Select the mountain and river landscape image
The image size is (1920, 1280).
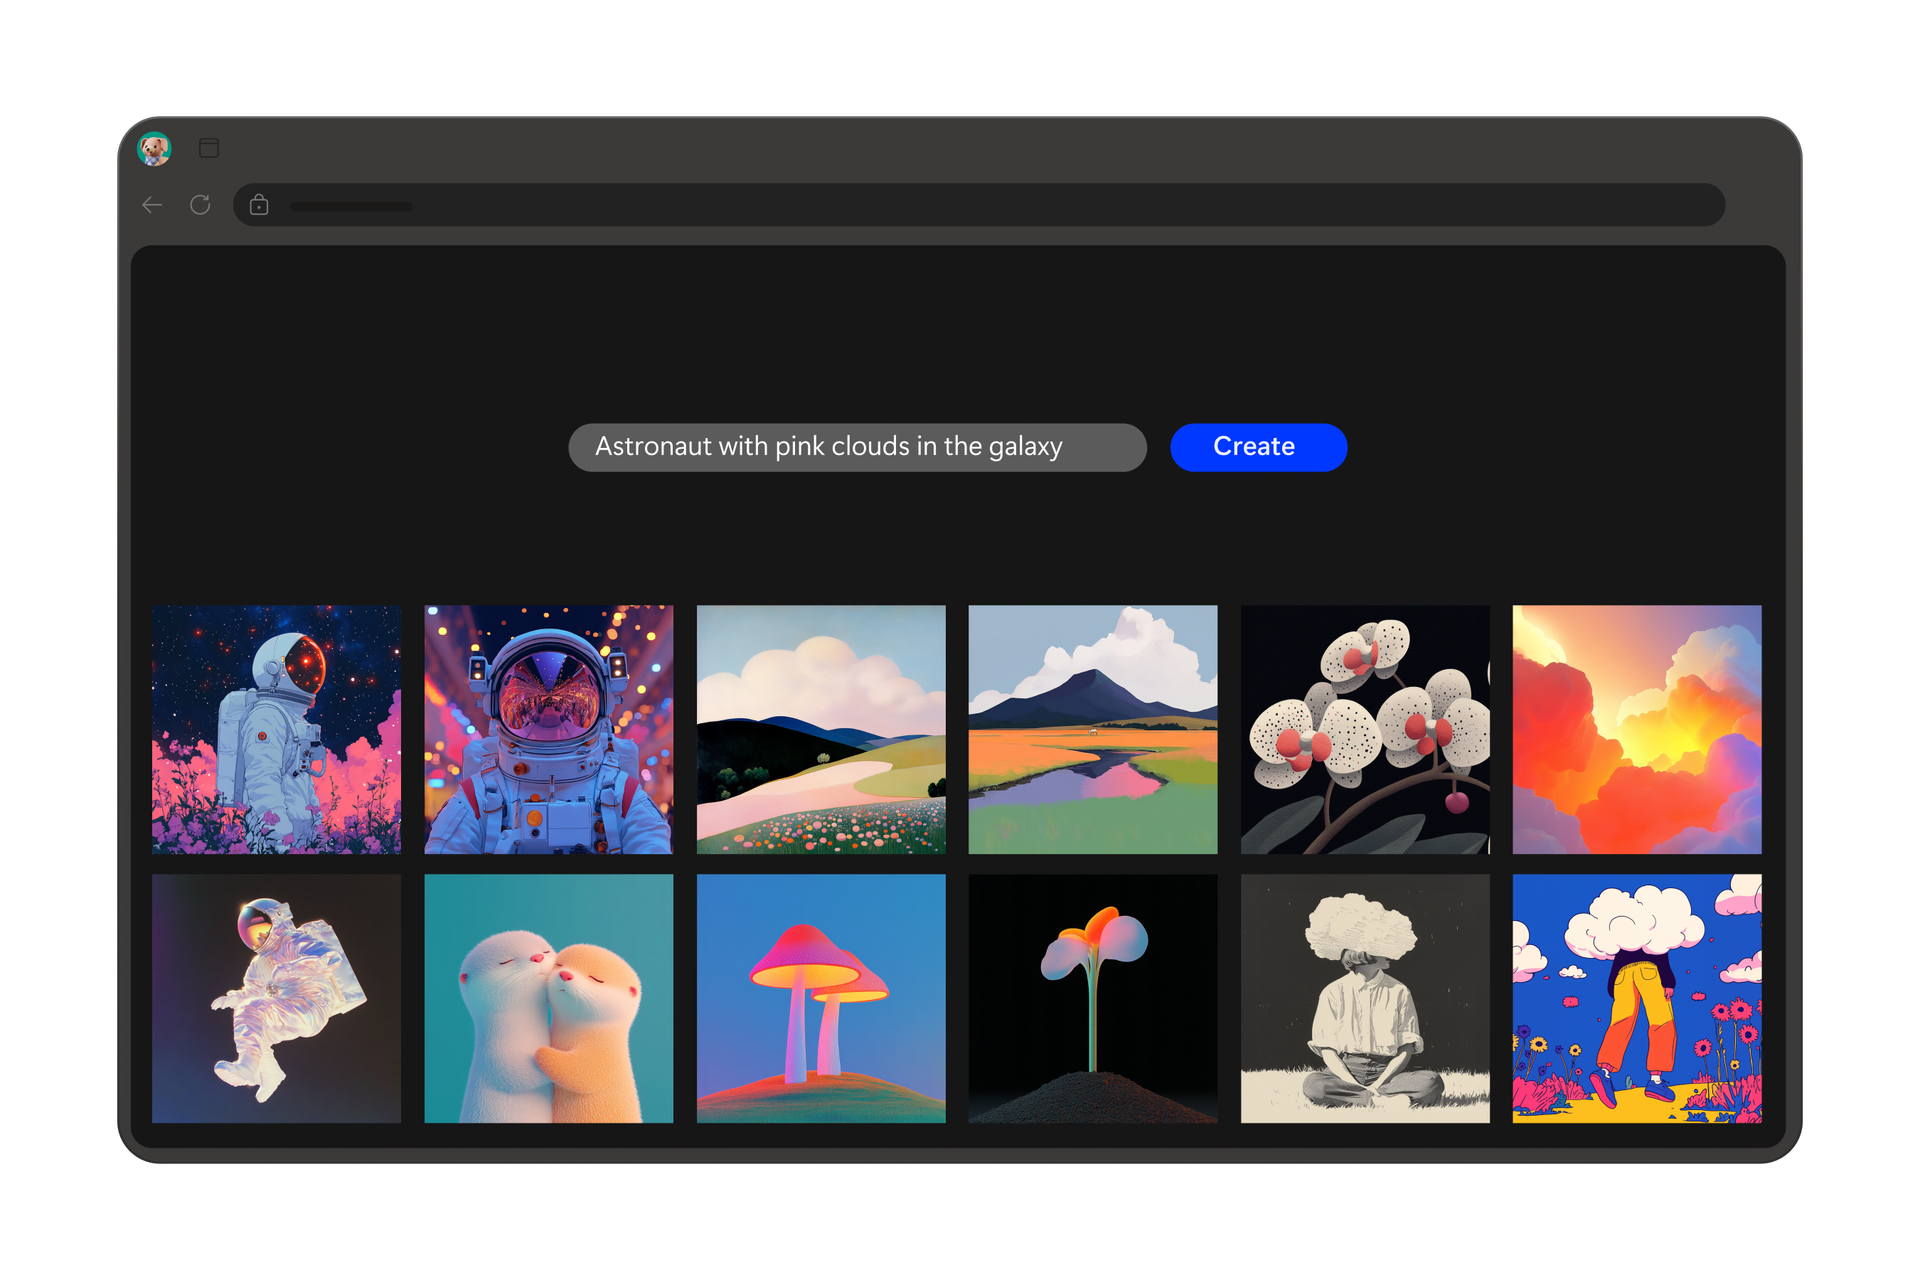point(1092,729)
